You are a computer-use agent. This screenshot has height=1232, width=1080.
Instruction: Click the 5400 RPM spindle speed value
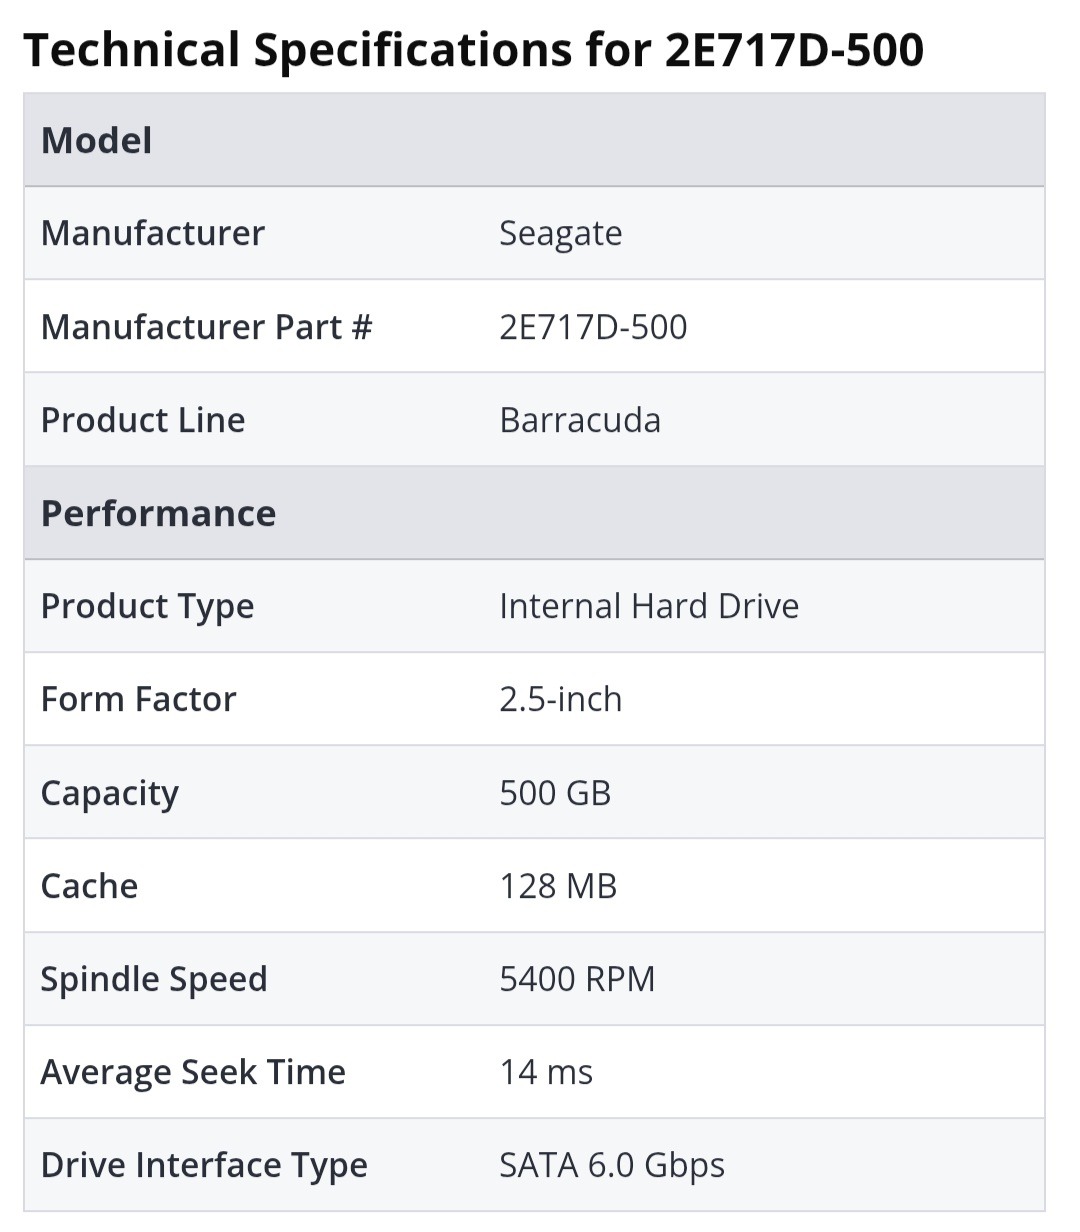577,979
